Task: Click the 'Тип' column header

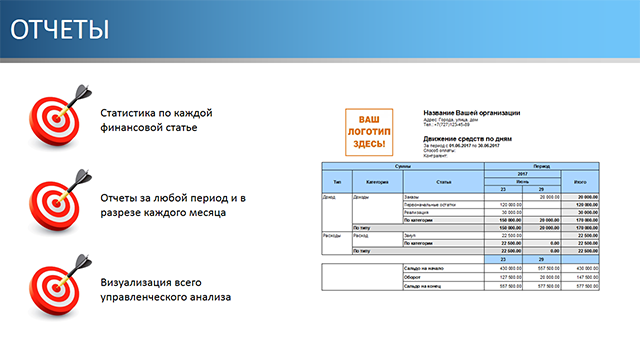Action: tap(337, 182)
